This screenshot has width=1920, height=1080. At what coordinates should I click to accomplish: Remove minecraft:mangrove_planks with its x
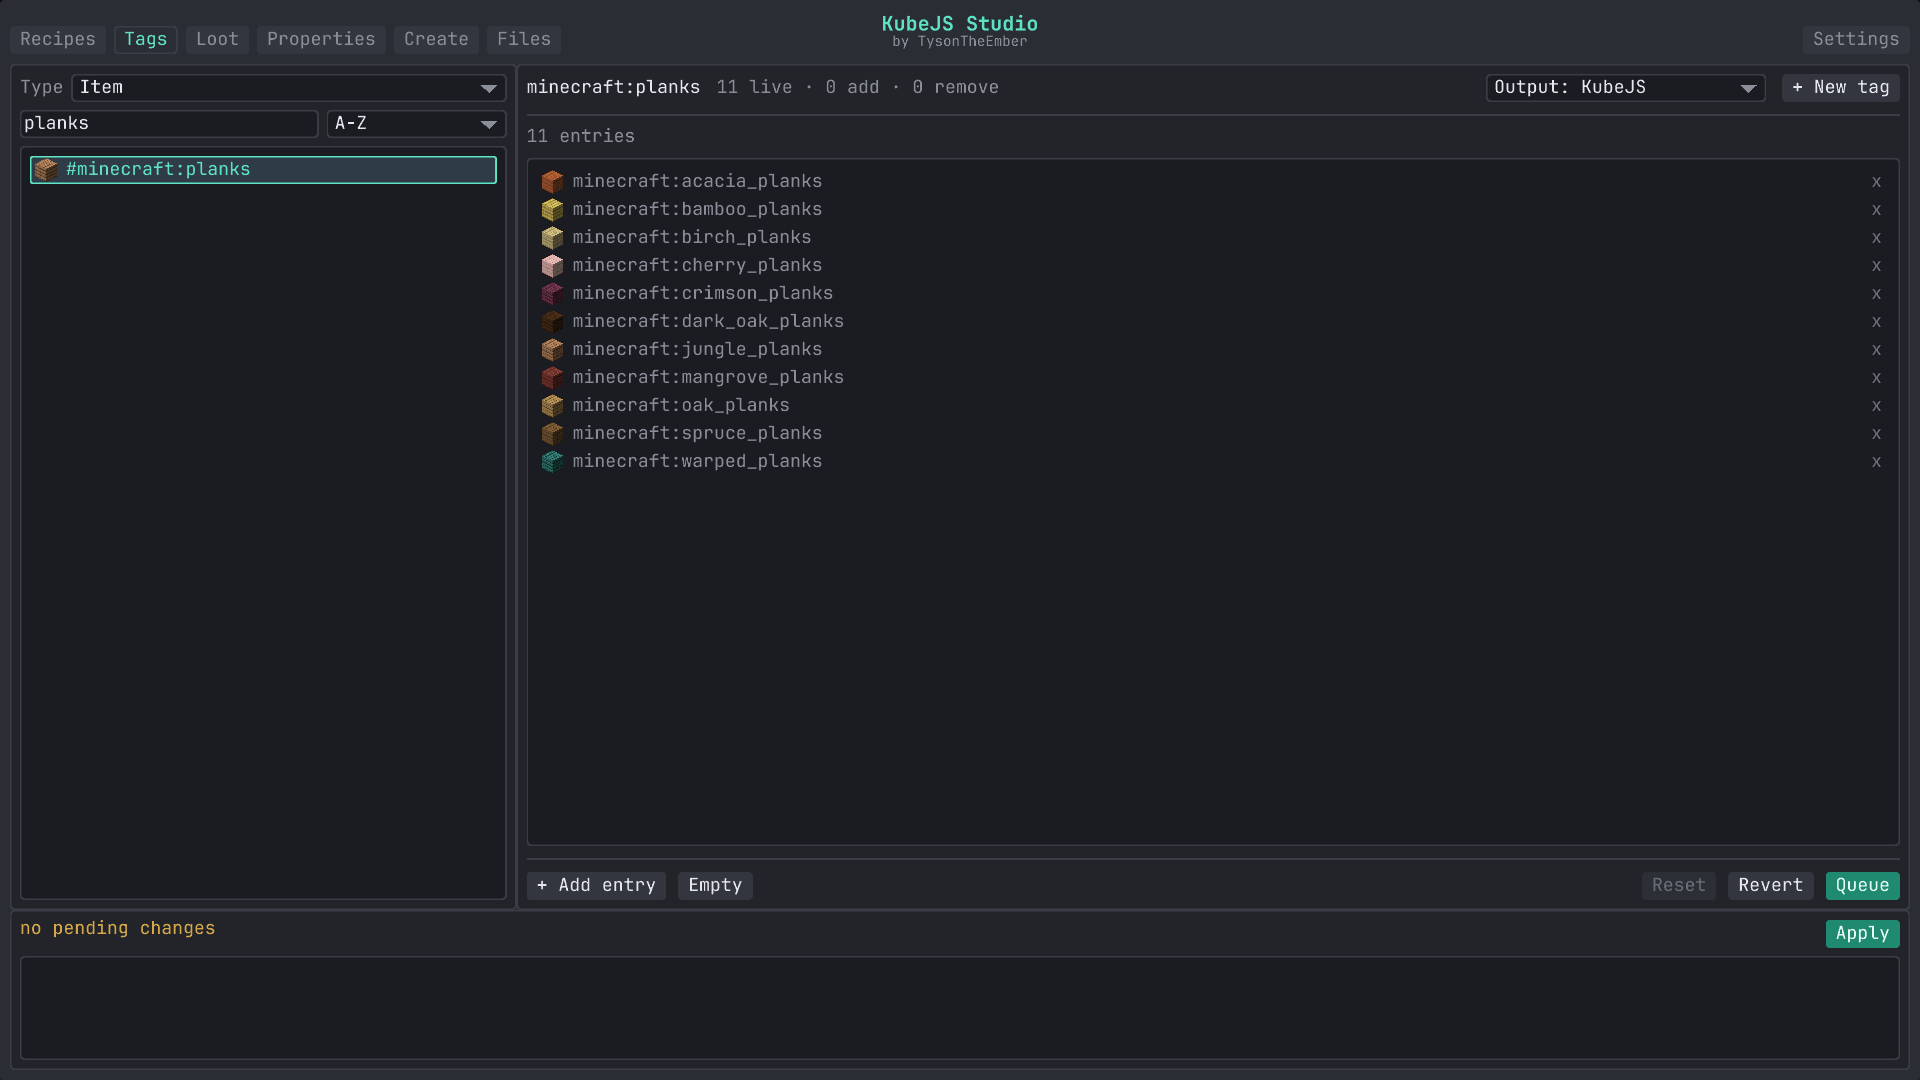coord(1876,378)
